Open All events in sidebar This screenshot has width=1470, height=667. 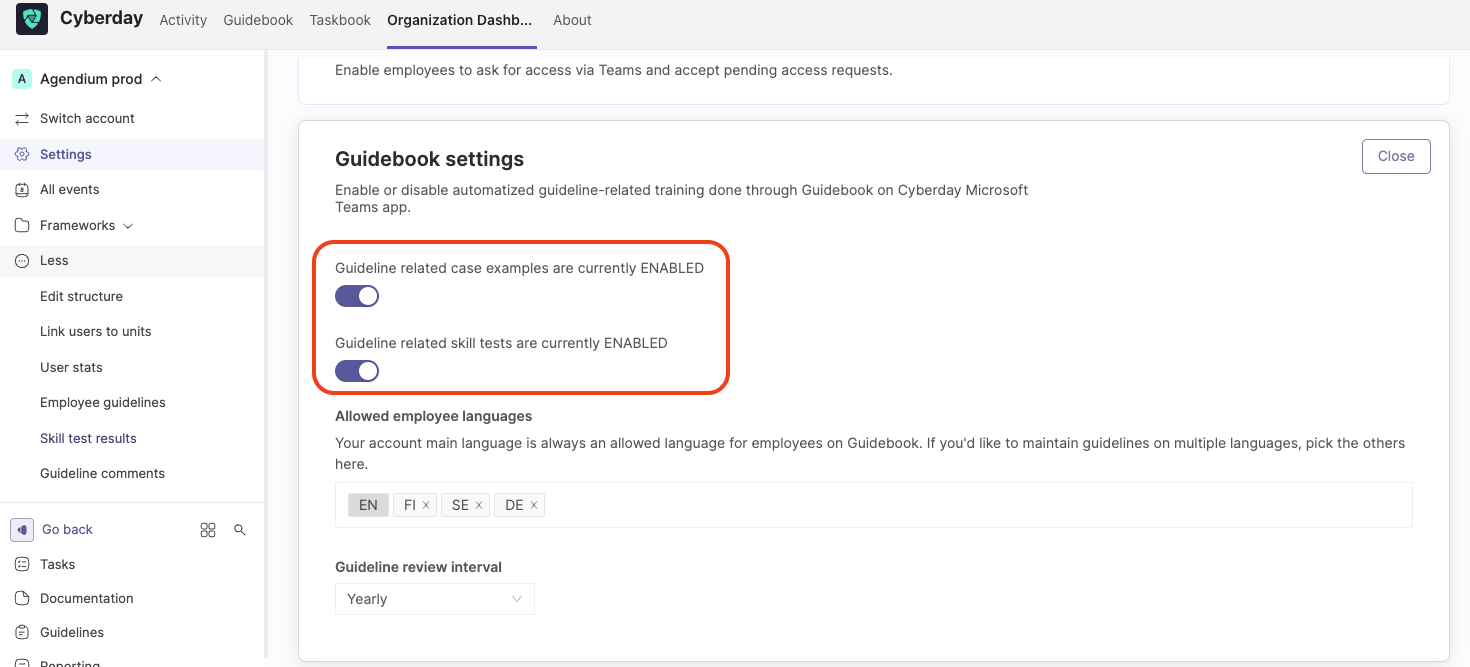point(70,189)
